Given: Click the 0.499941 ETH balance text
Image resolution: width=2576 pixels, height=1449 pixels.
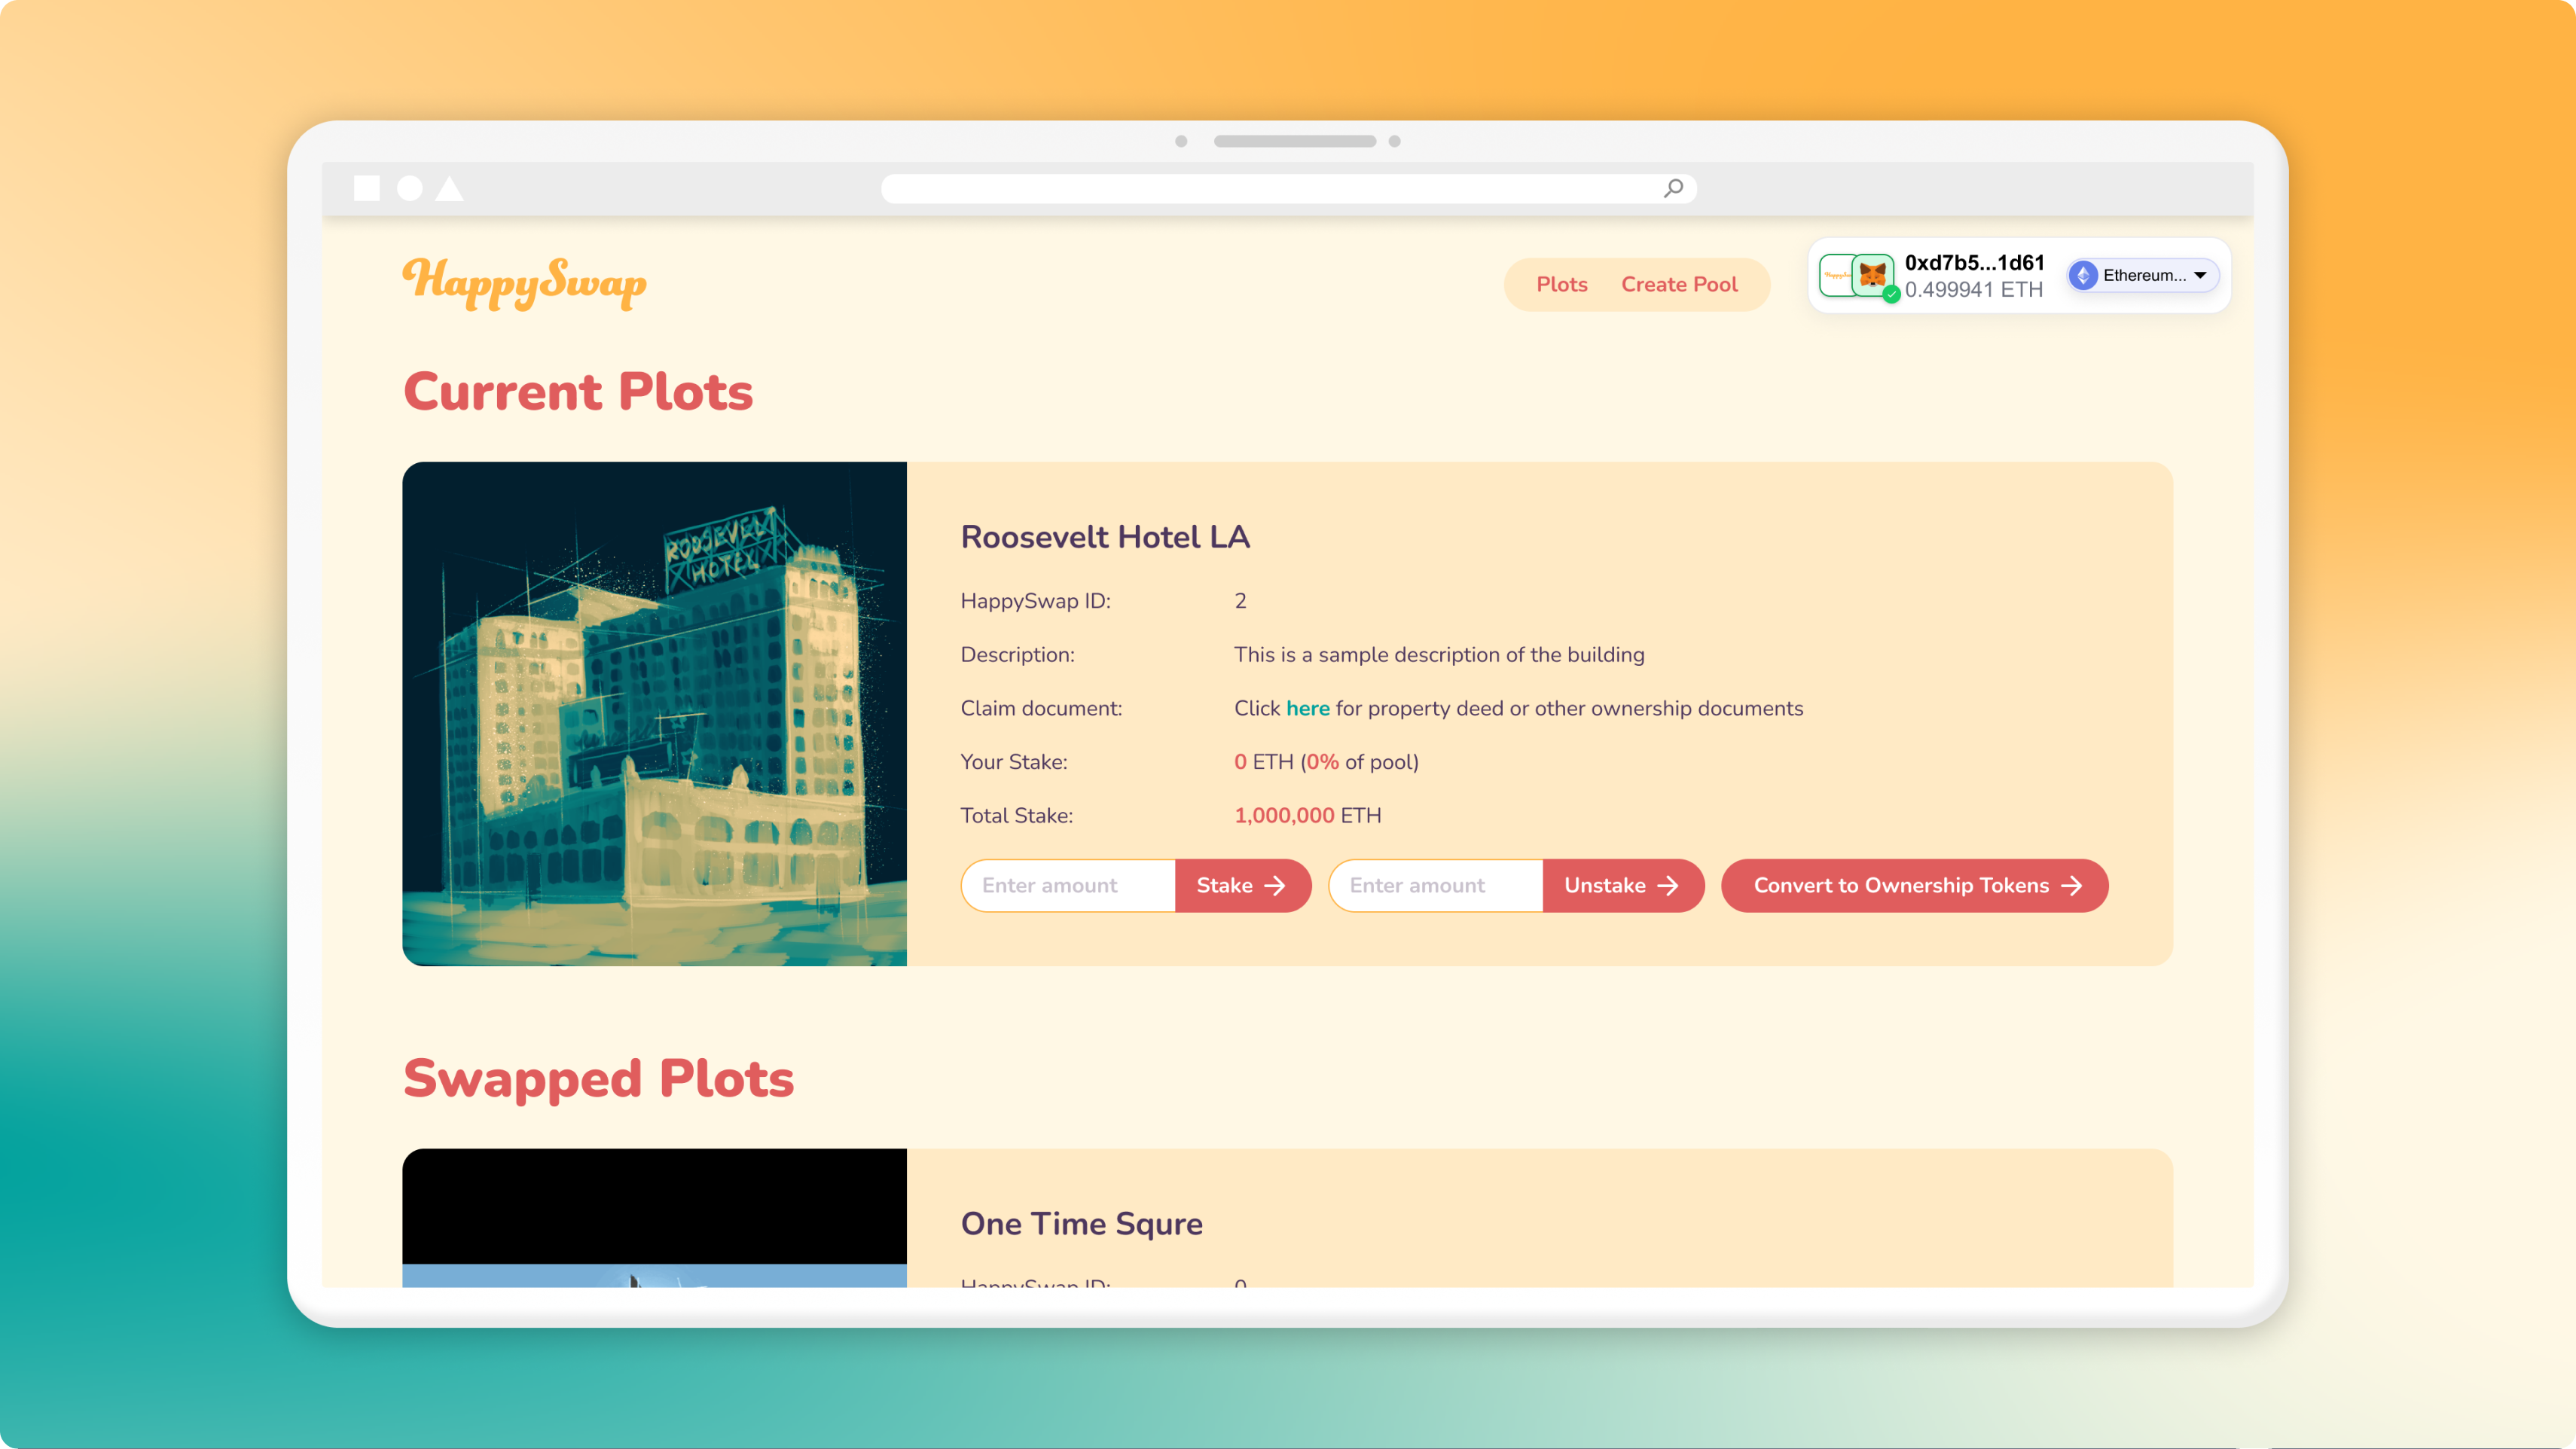Looking at the screenshot, I should pos(1973,289).
